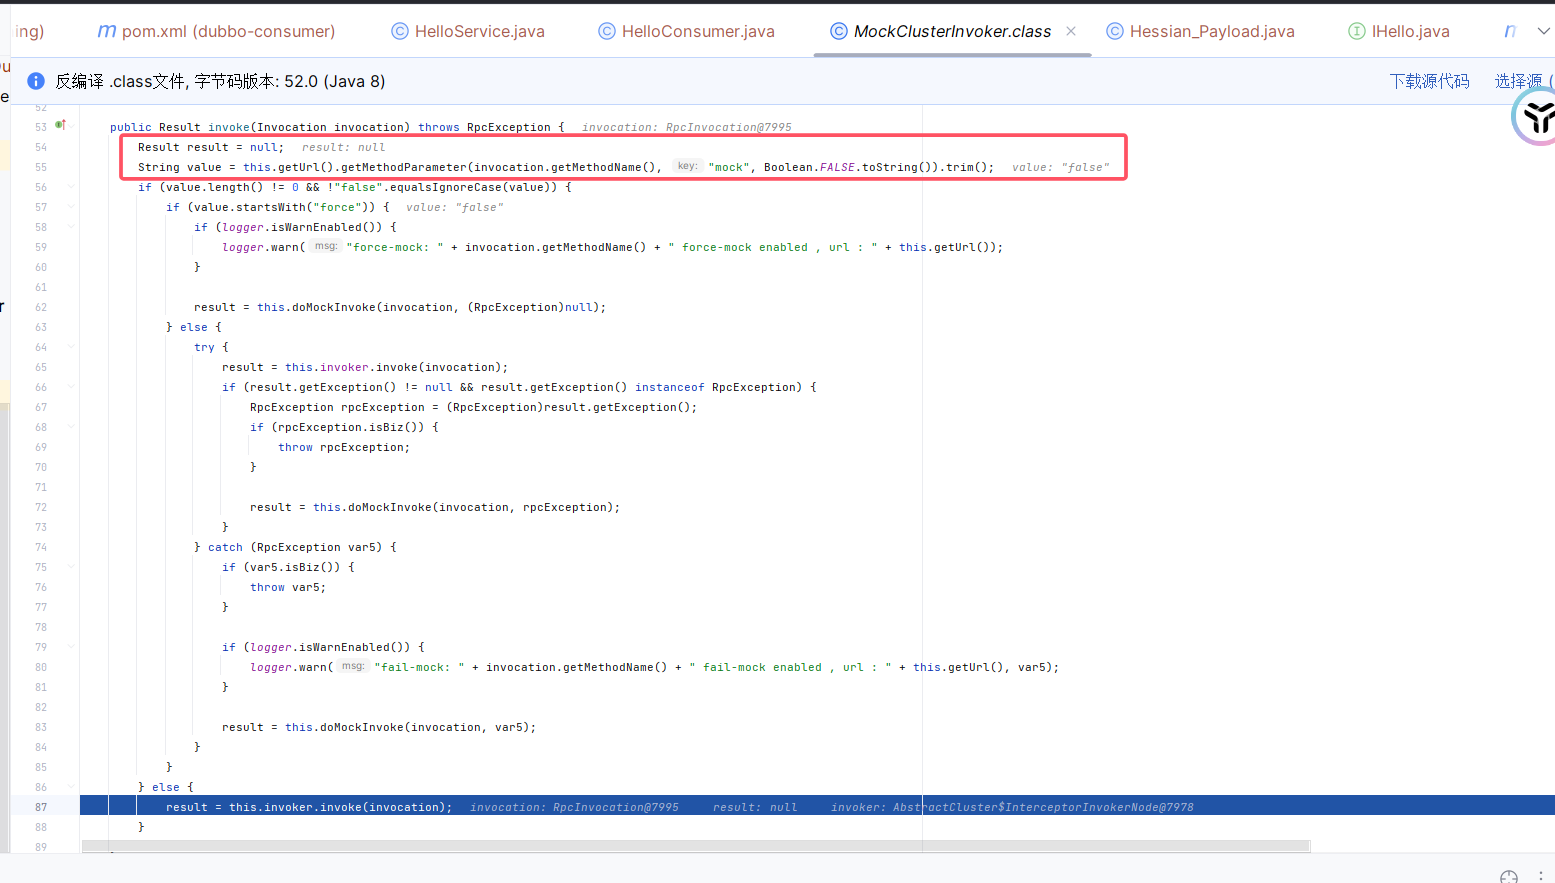The width and height of the screenshot is (1555, 883).
Task: Click doMockInvoke on line 83
Action: [362, 727]
